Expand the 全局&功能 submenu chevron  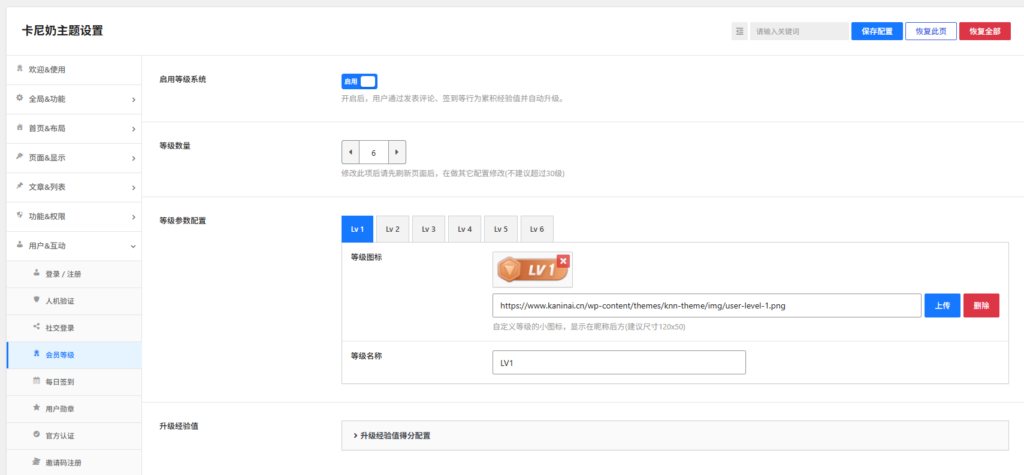(x=133, y=100)
